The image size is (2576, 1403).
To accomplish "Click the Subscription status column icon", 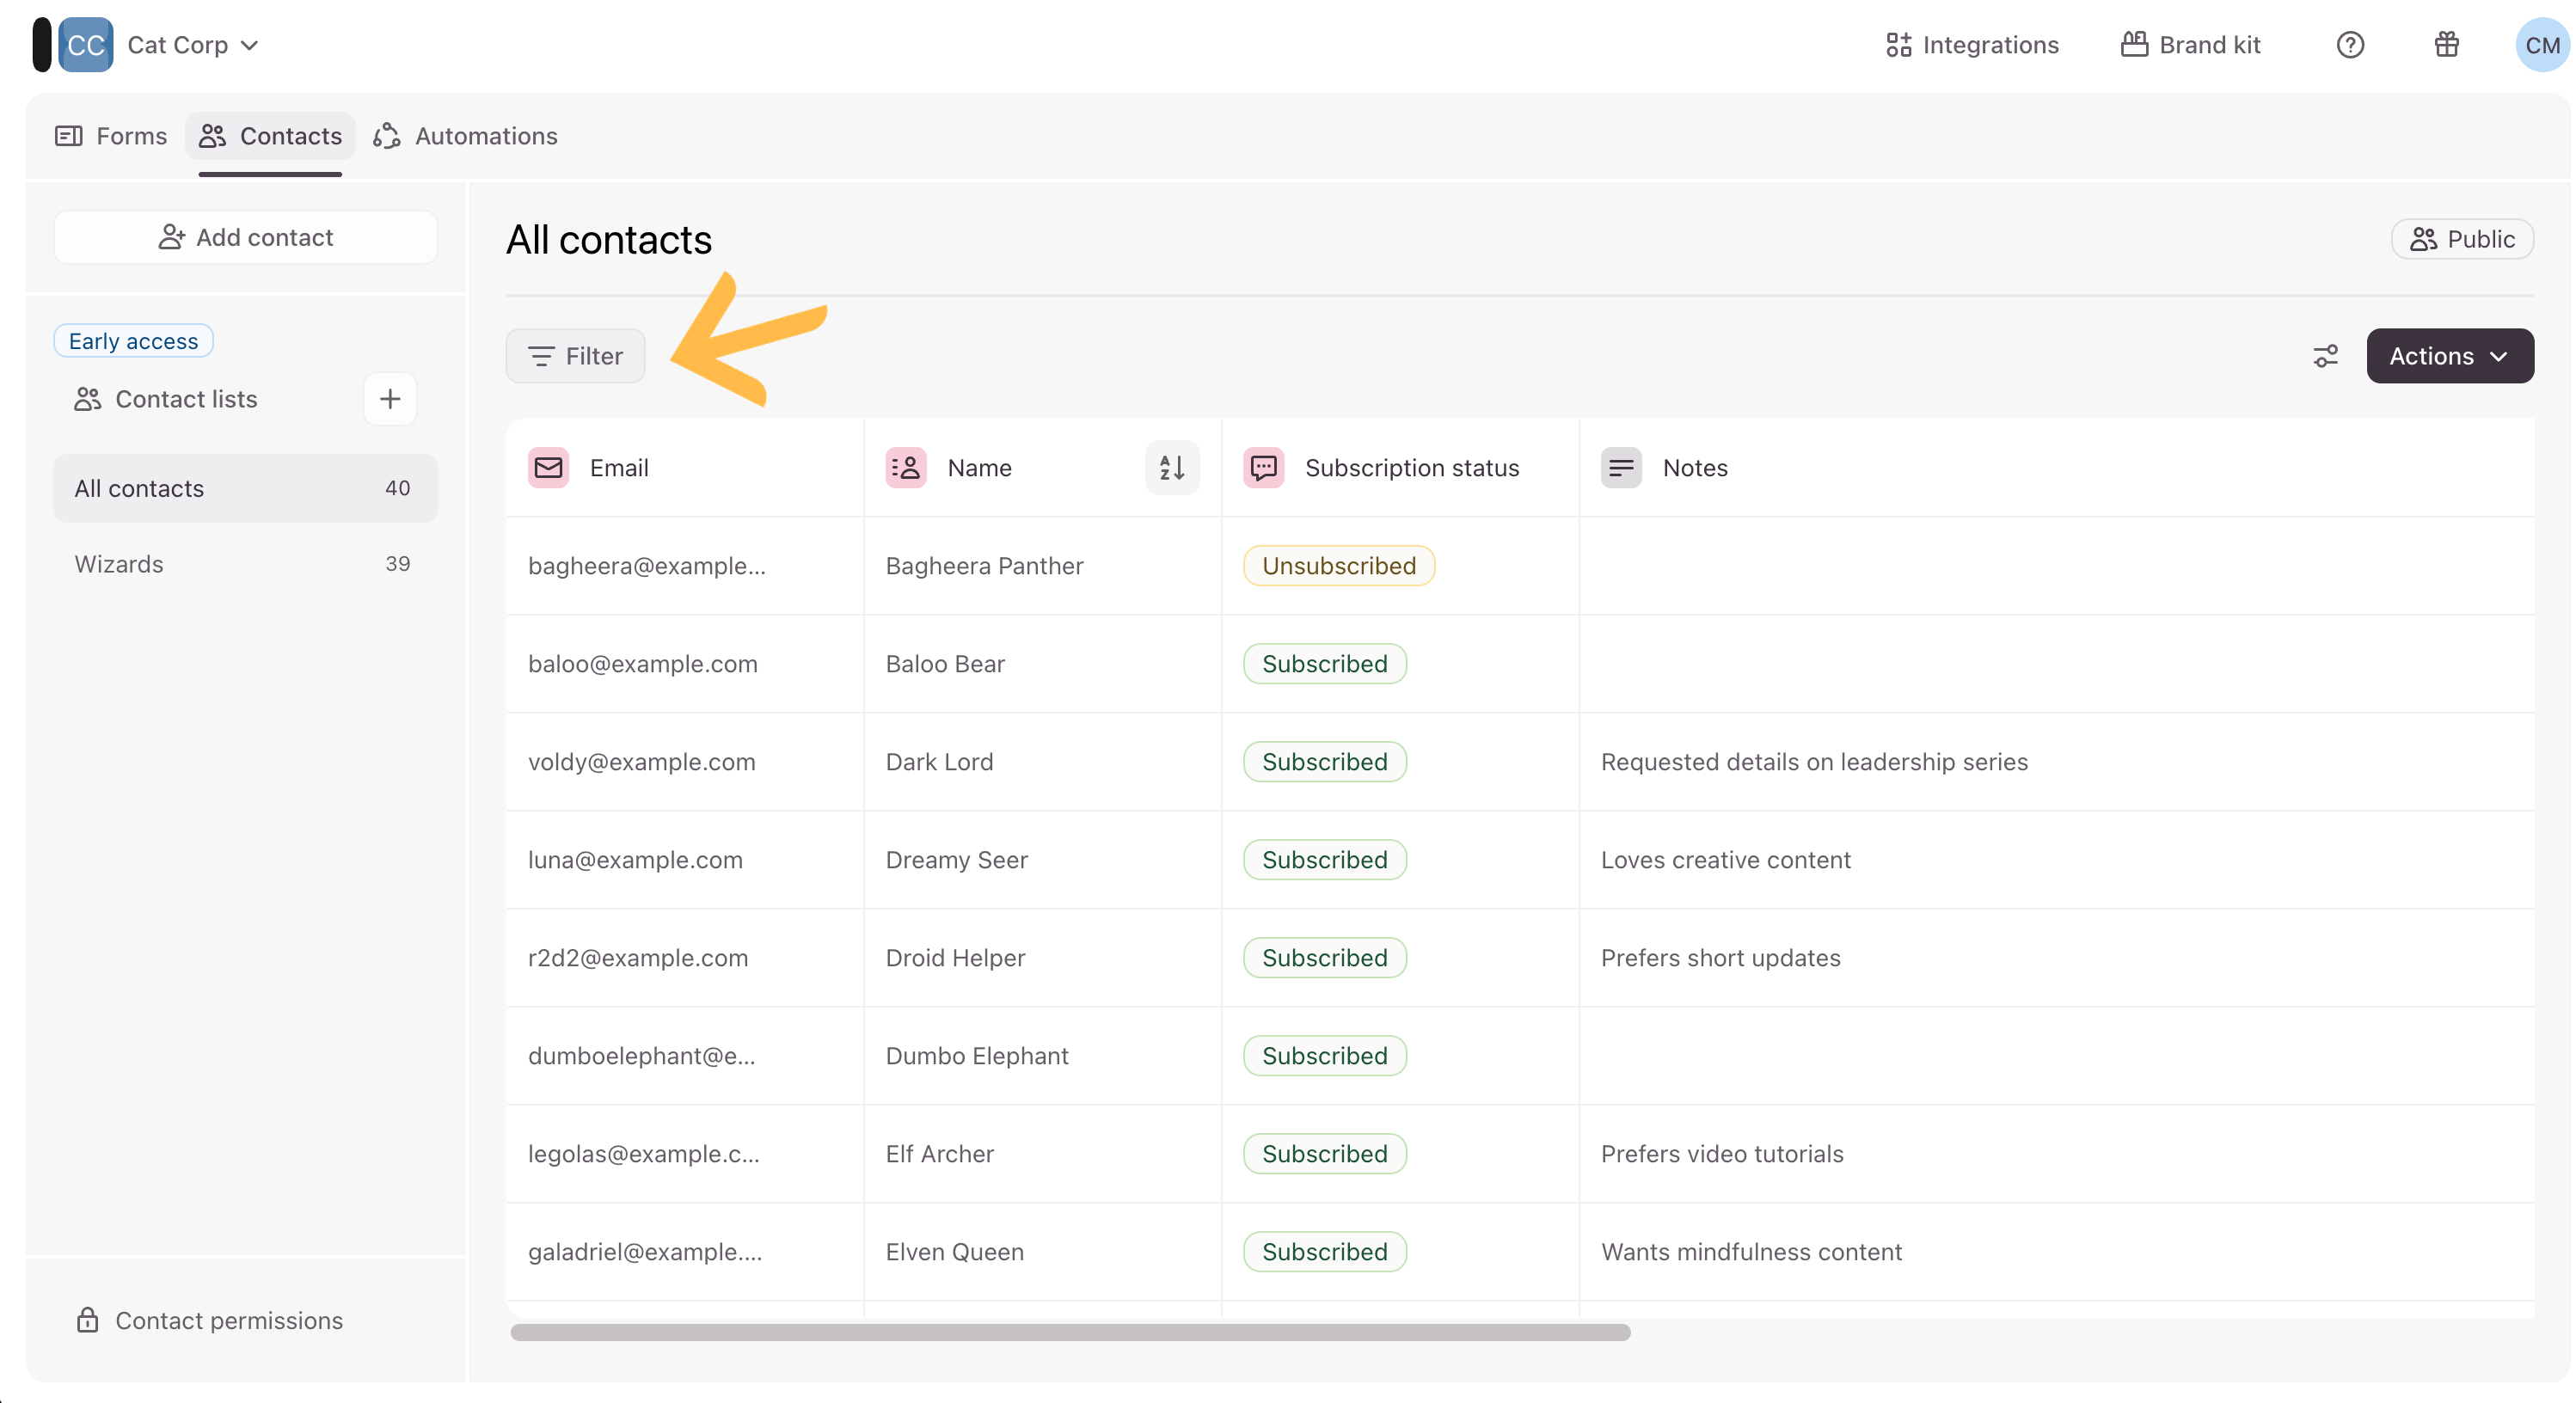I will [x=1263, y=468].
